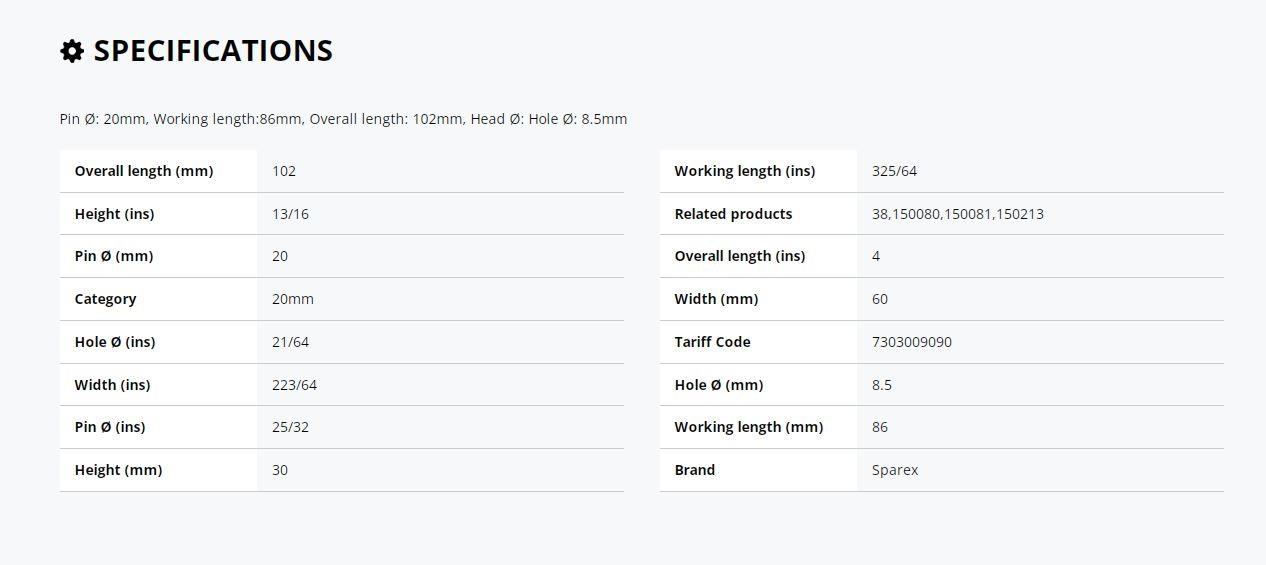Click the pin dimensions summary line

click(343, 119)
